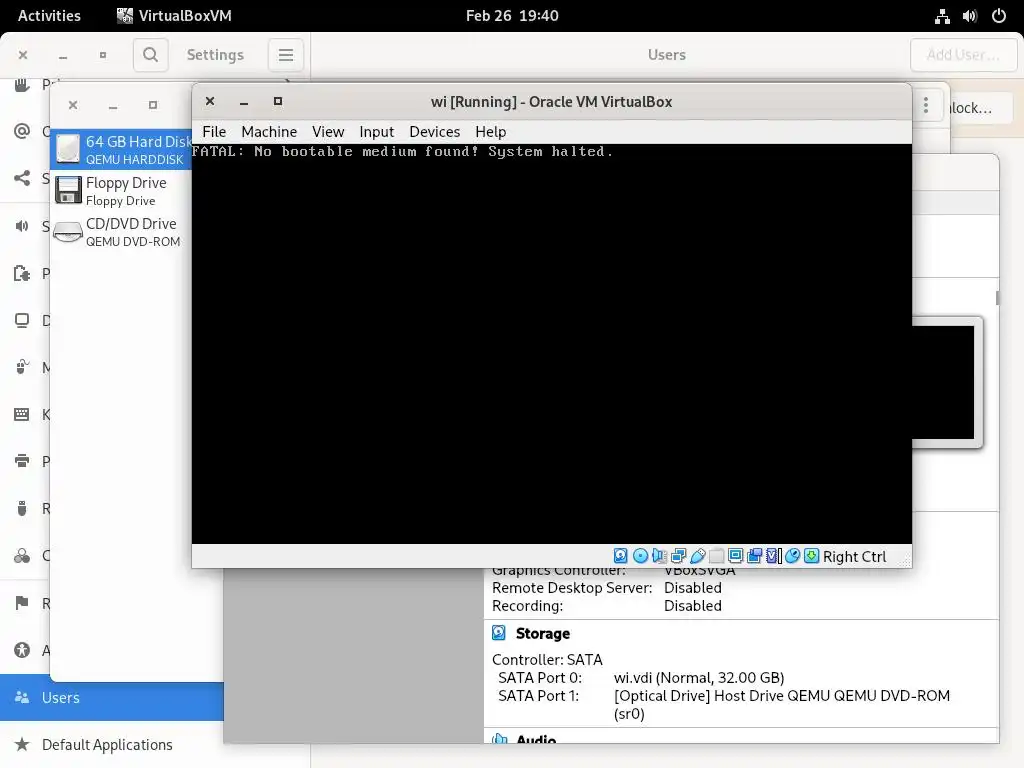1024x768 pixels.
Task: Click the Storage section disk icon
Action: click(x=498, y=633)
